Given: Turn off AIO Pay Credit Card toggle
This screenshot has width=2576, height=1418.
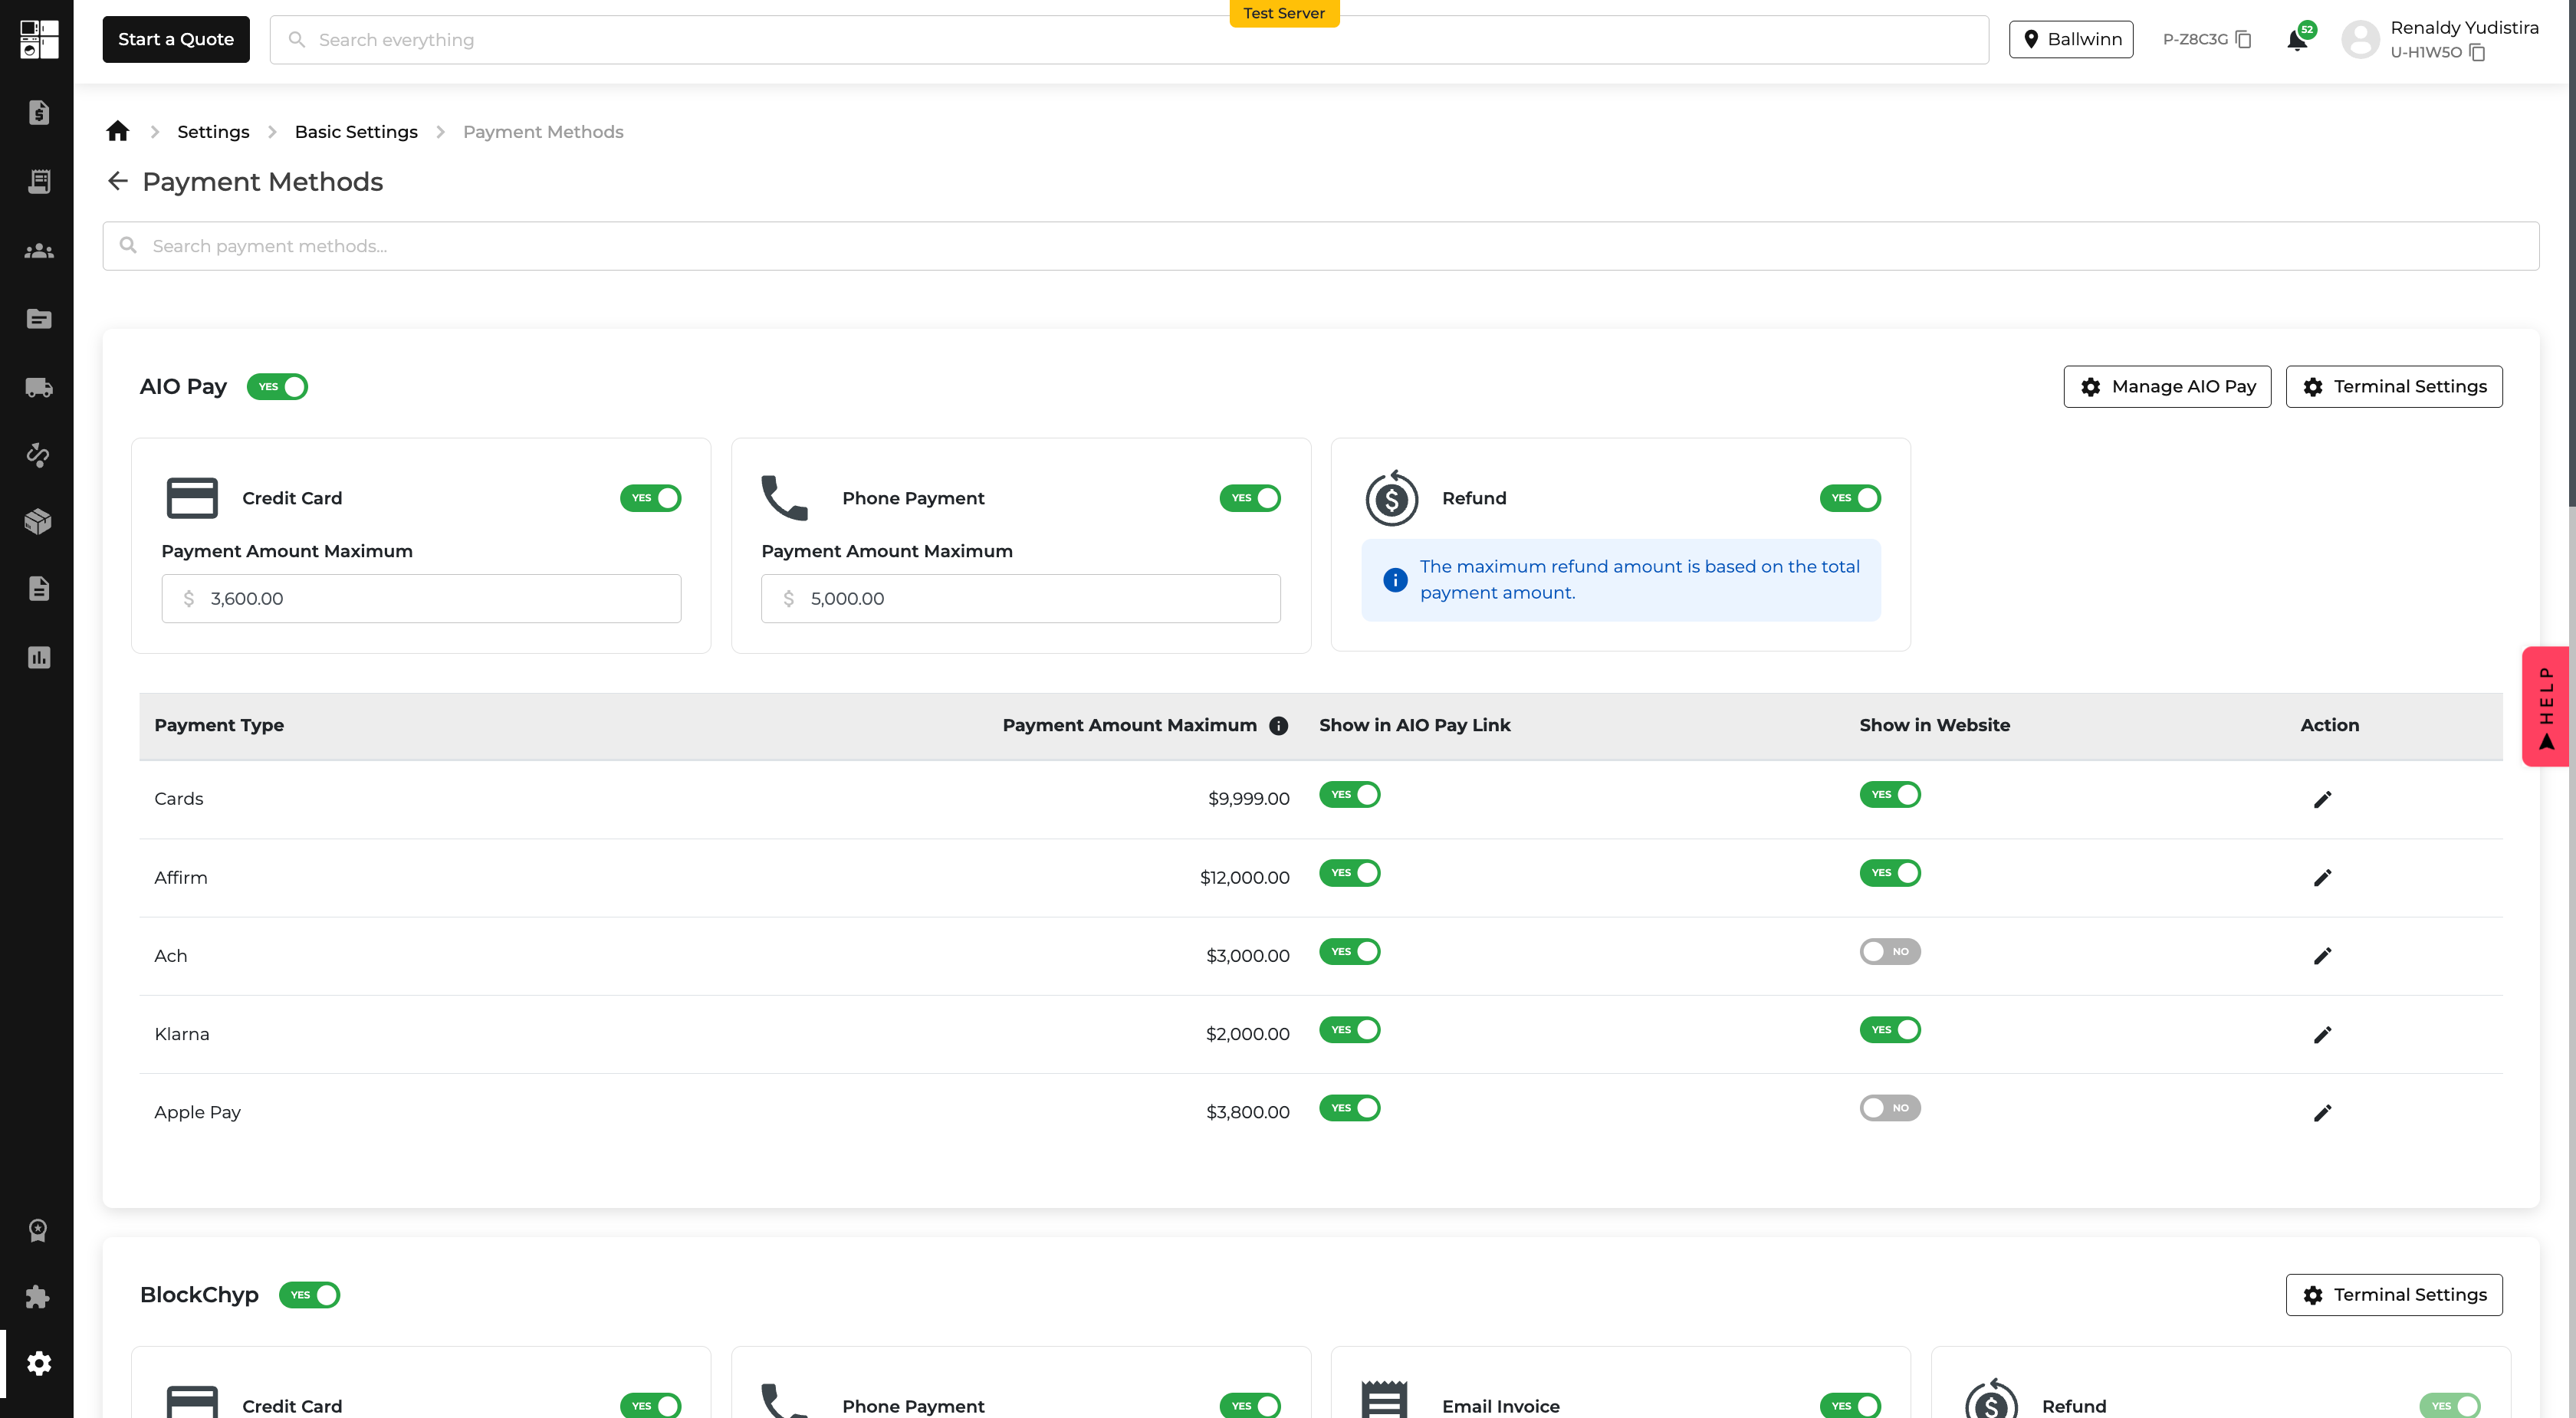Looking at the screenshot, I should pyautogui.click(x=650, y=498).
